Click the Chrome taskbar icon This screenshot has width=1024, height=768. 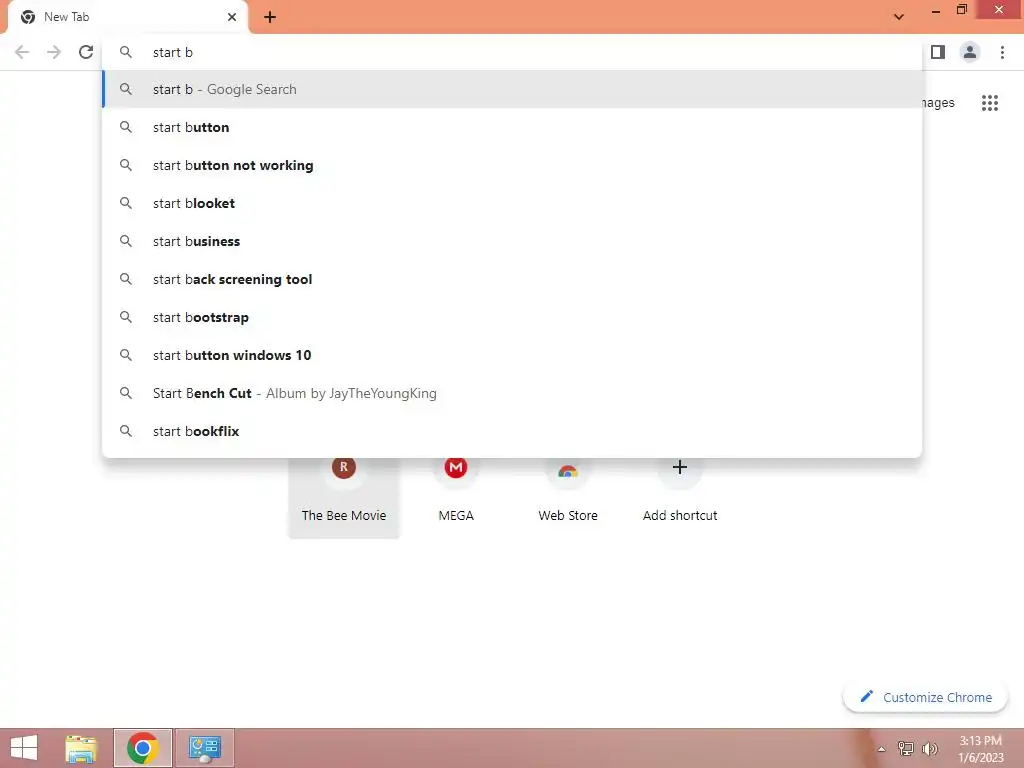(x=143, y=748)
